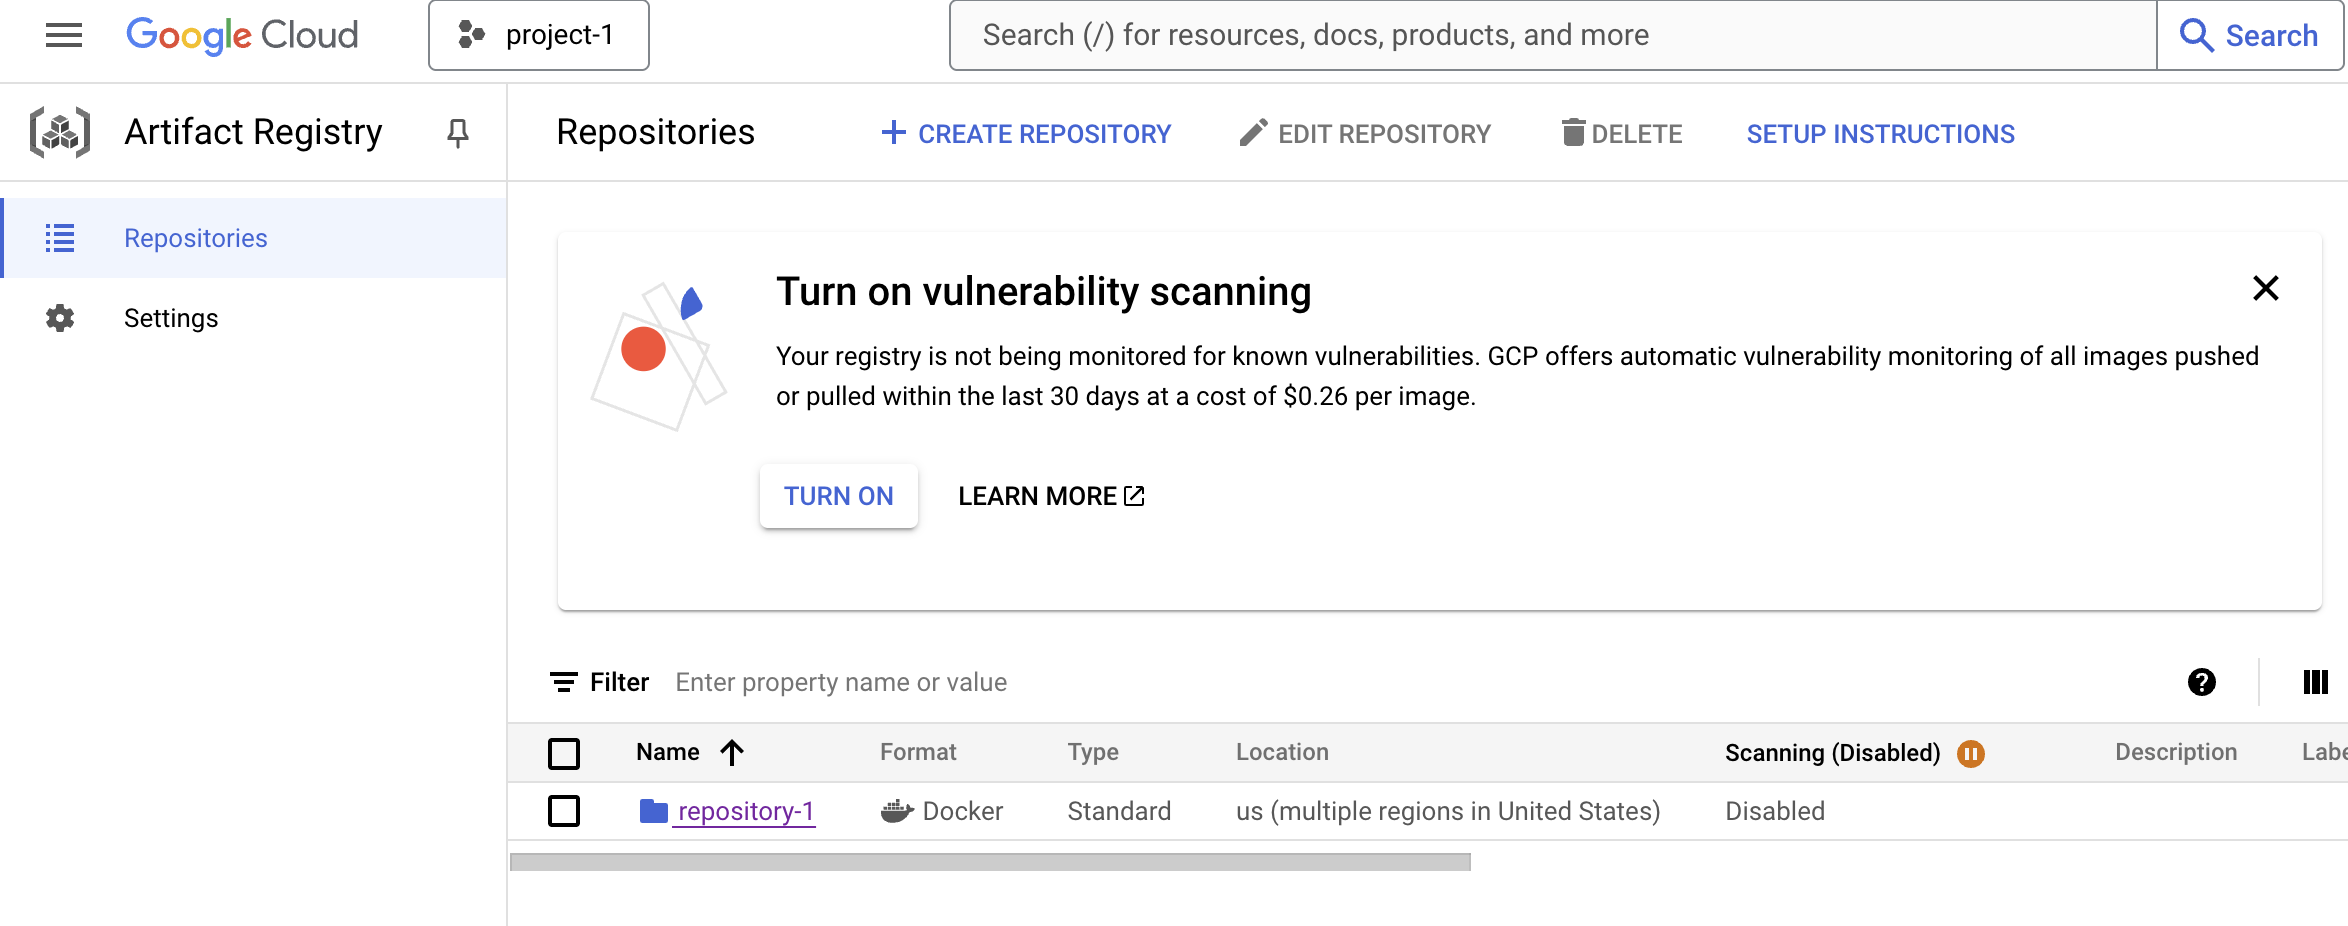Focus the resources search field

[1553, 36]
